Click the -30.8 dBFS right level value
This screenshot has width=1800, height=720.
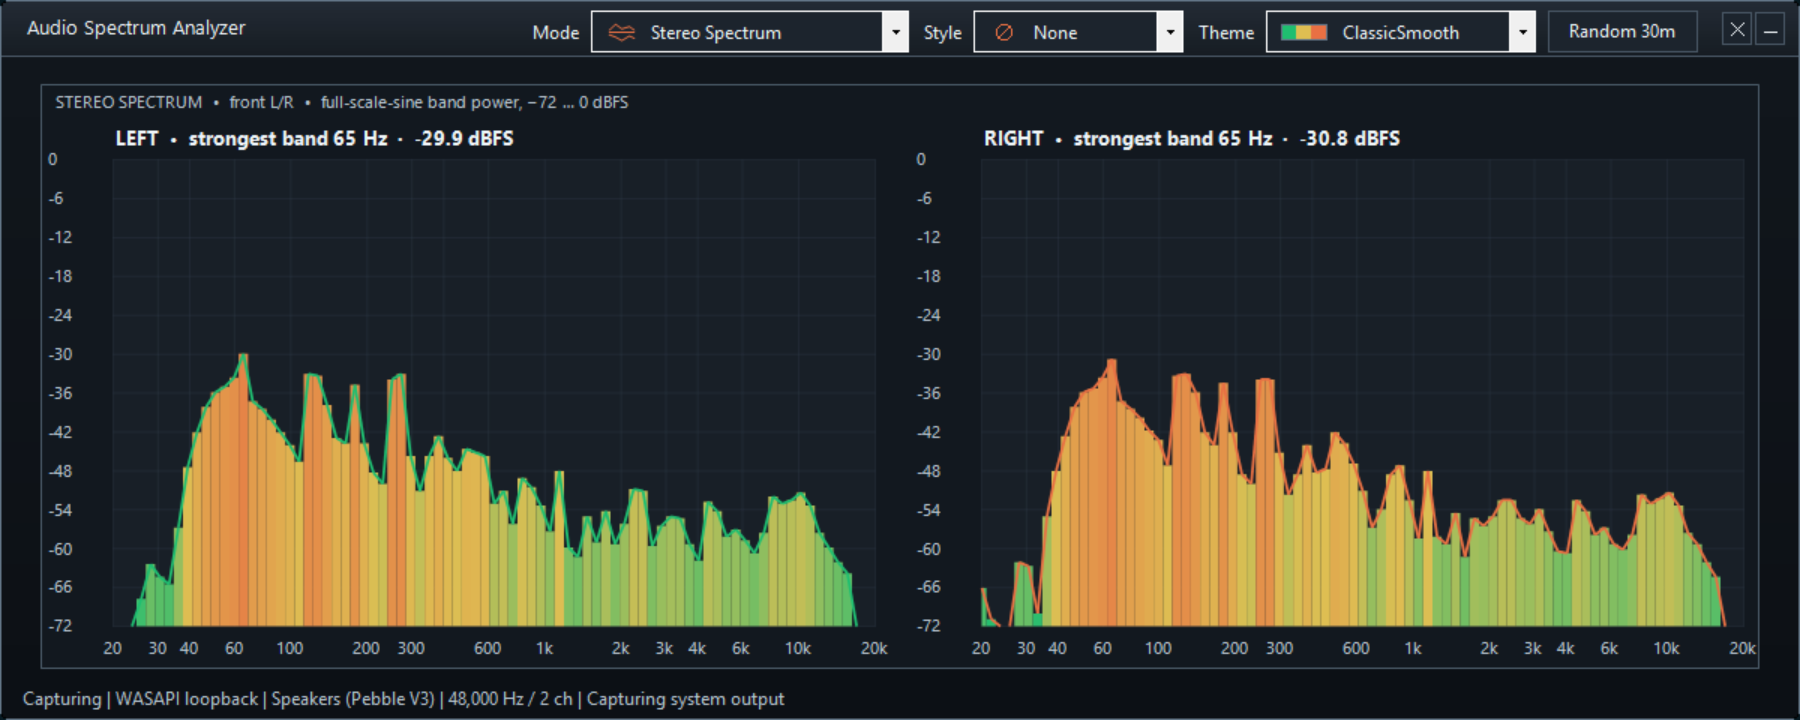[1350, 139]
